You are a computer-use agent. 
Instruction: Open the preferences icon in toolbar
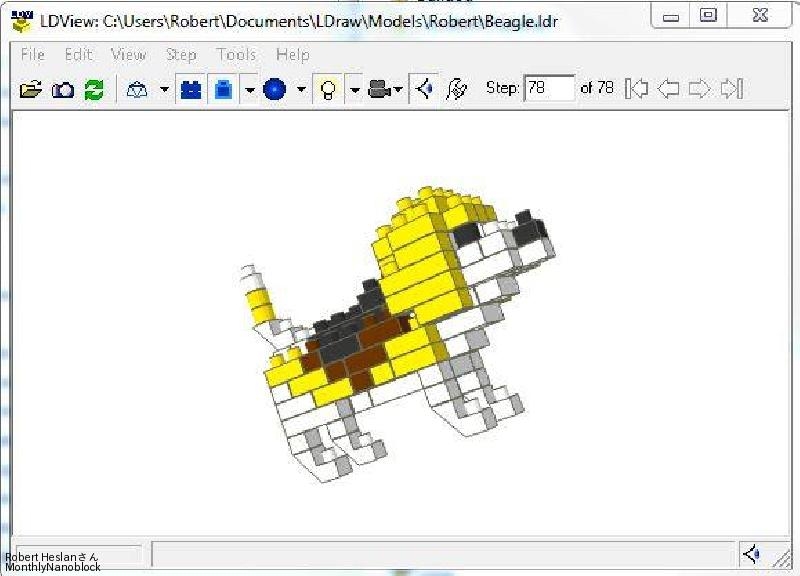tap(456, 89)
